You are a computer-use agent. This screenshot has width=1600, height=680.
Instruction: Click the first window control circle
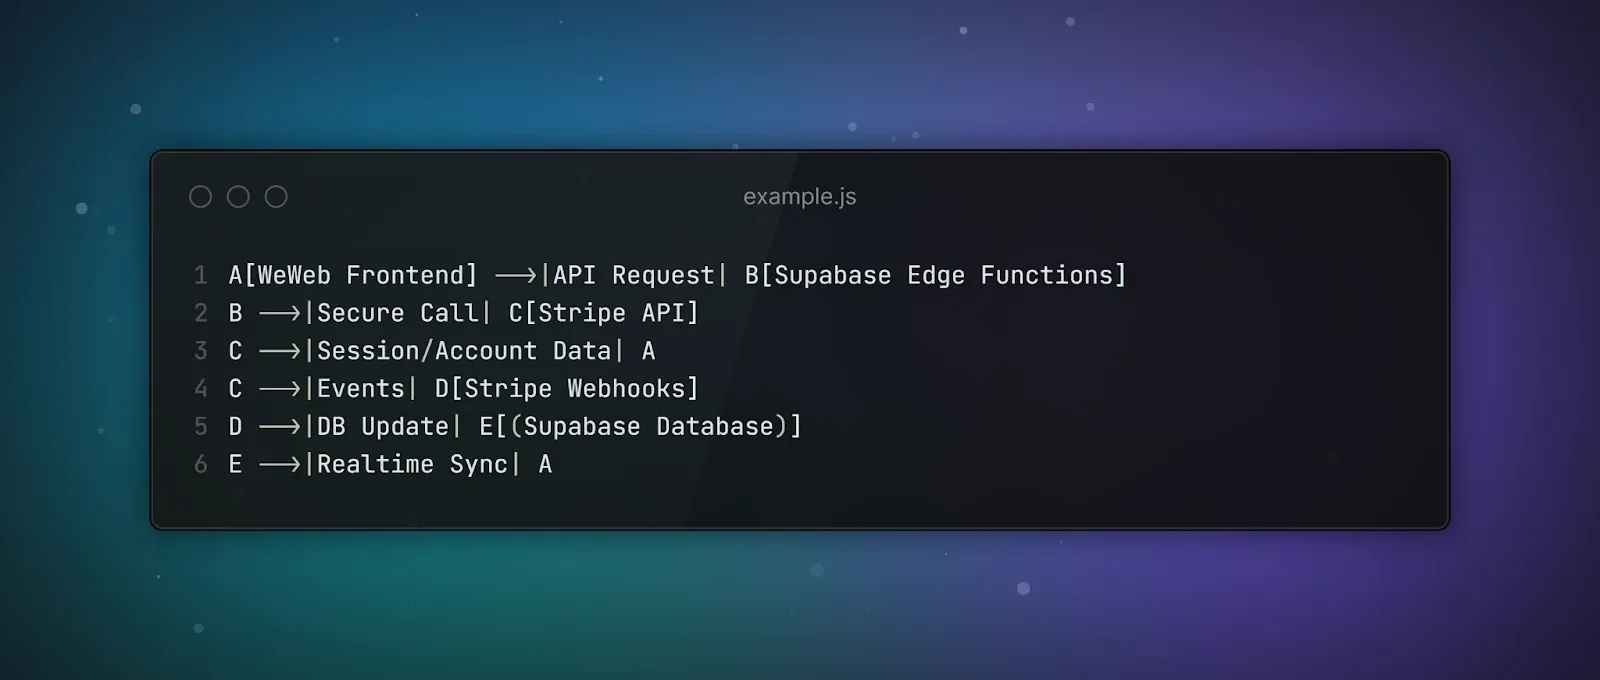click(200, 197)
